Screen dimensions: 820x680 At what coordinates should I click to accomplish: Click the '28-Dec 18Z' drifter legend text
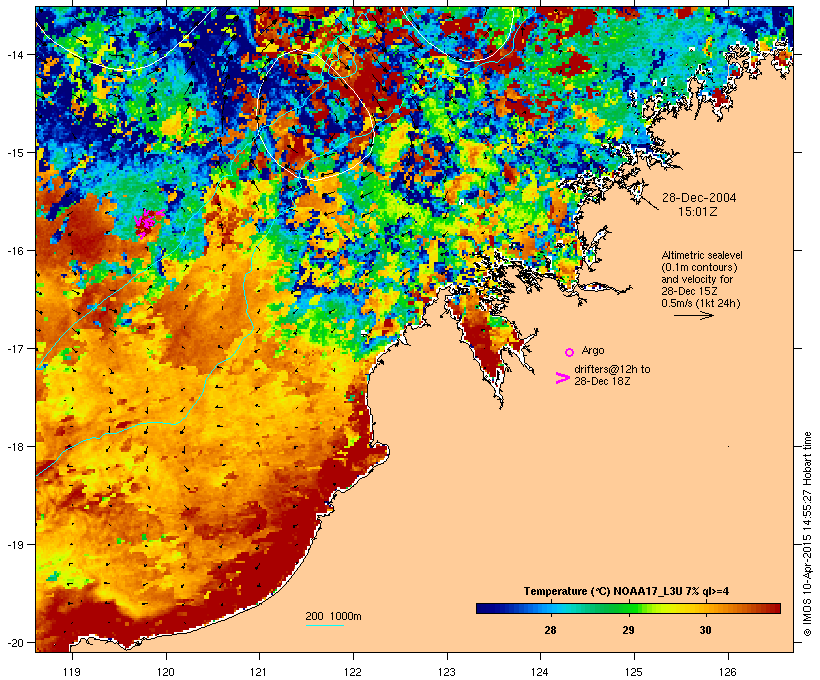[x=602, y=381]
